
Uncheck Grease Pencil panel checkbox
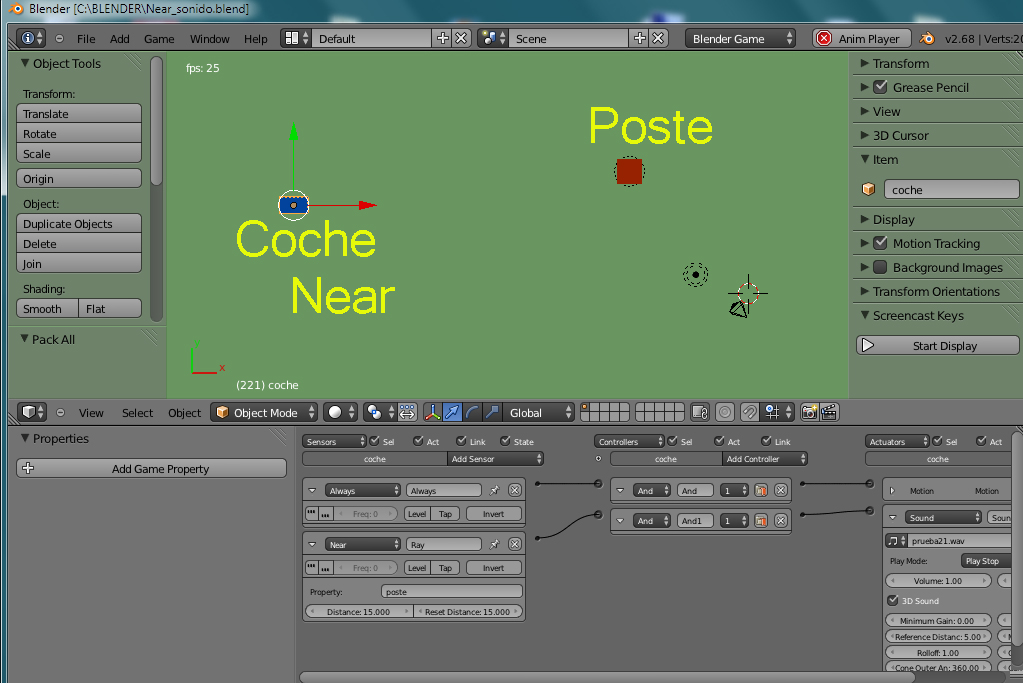click(x=880, y=87)
